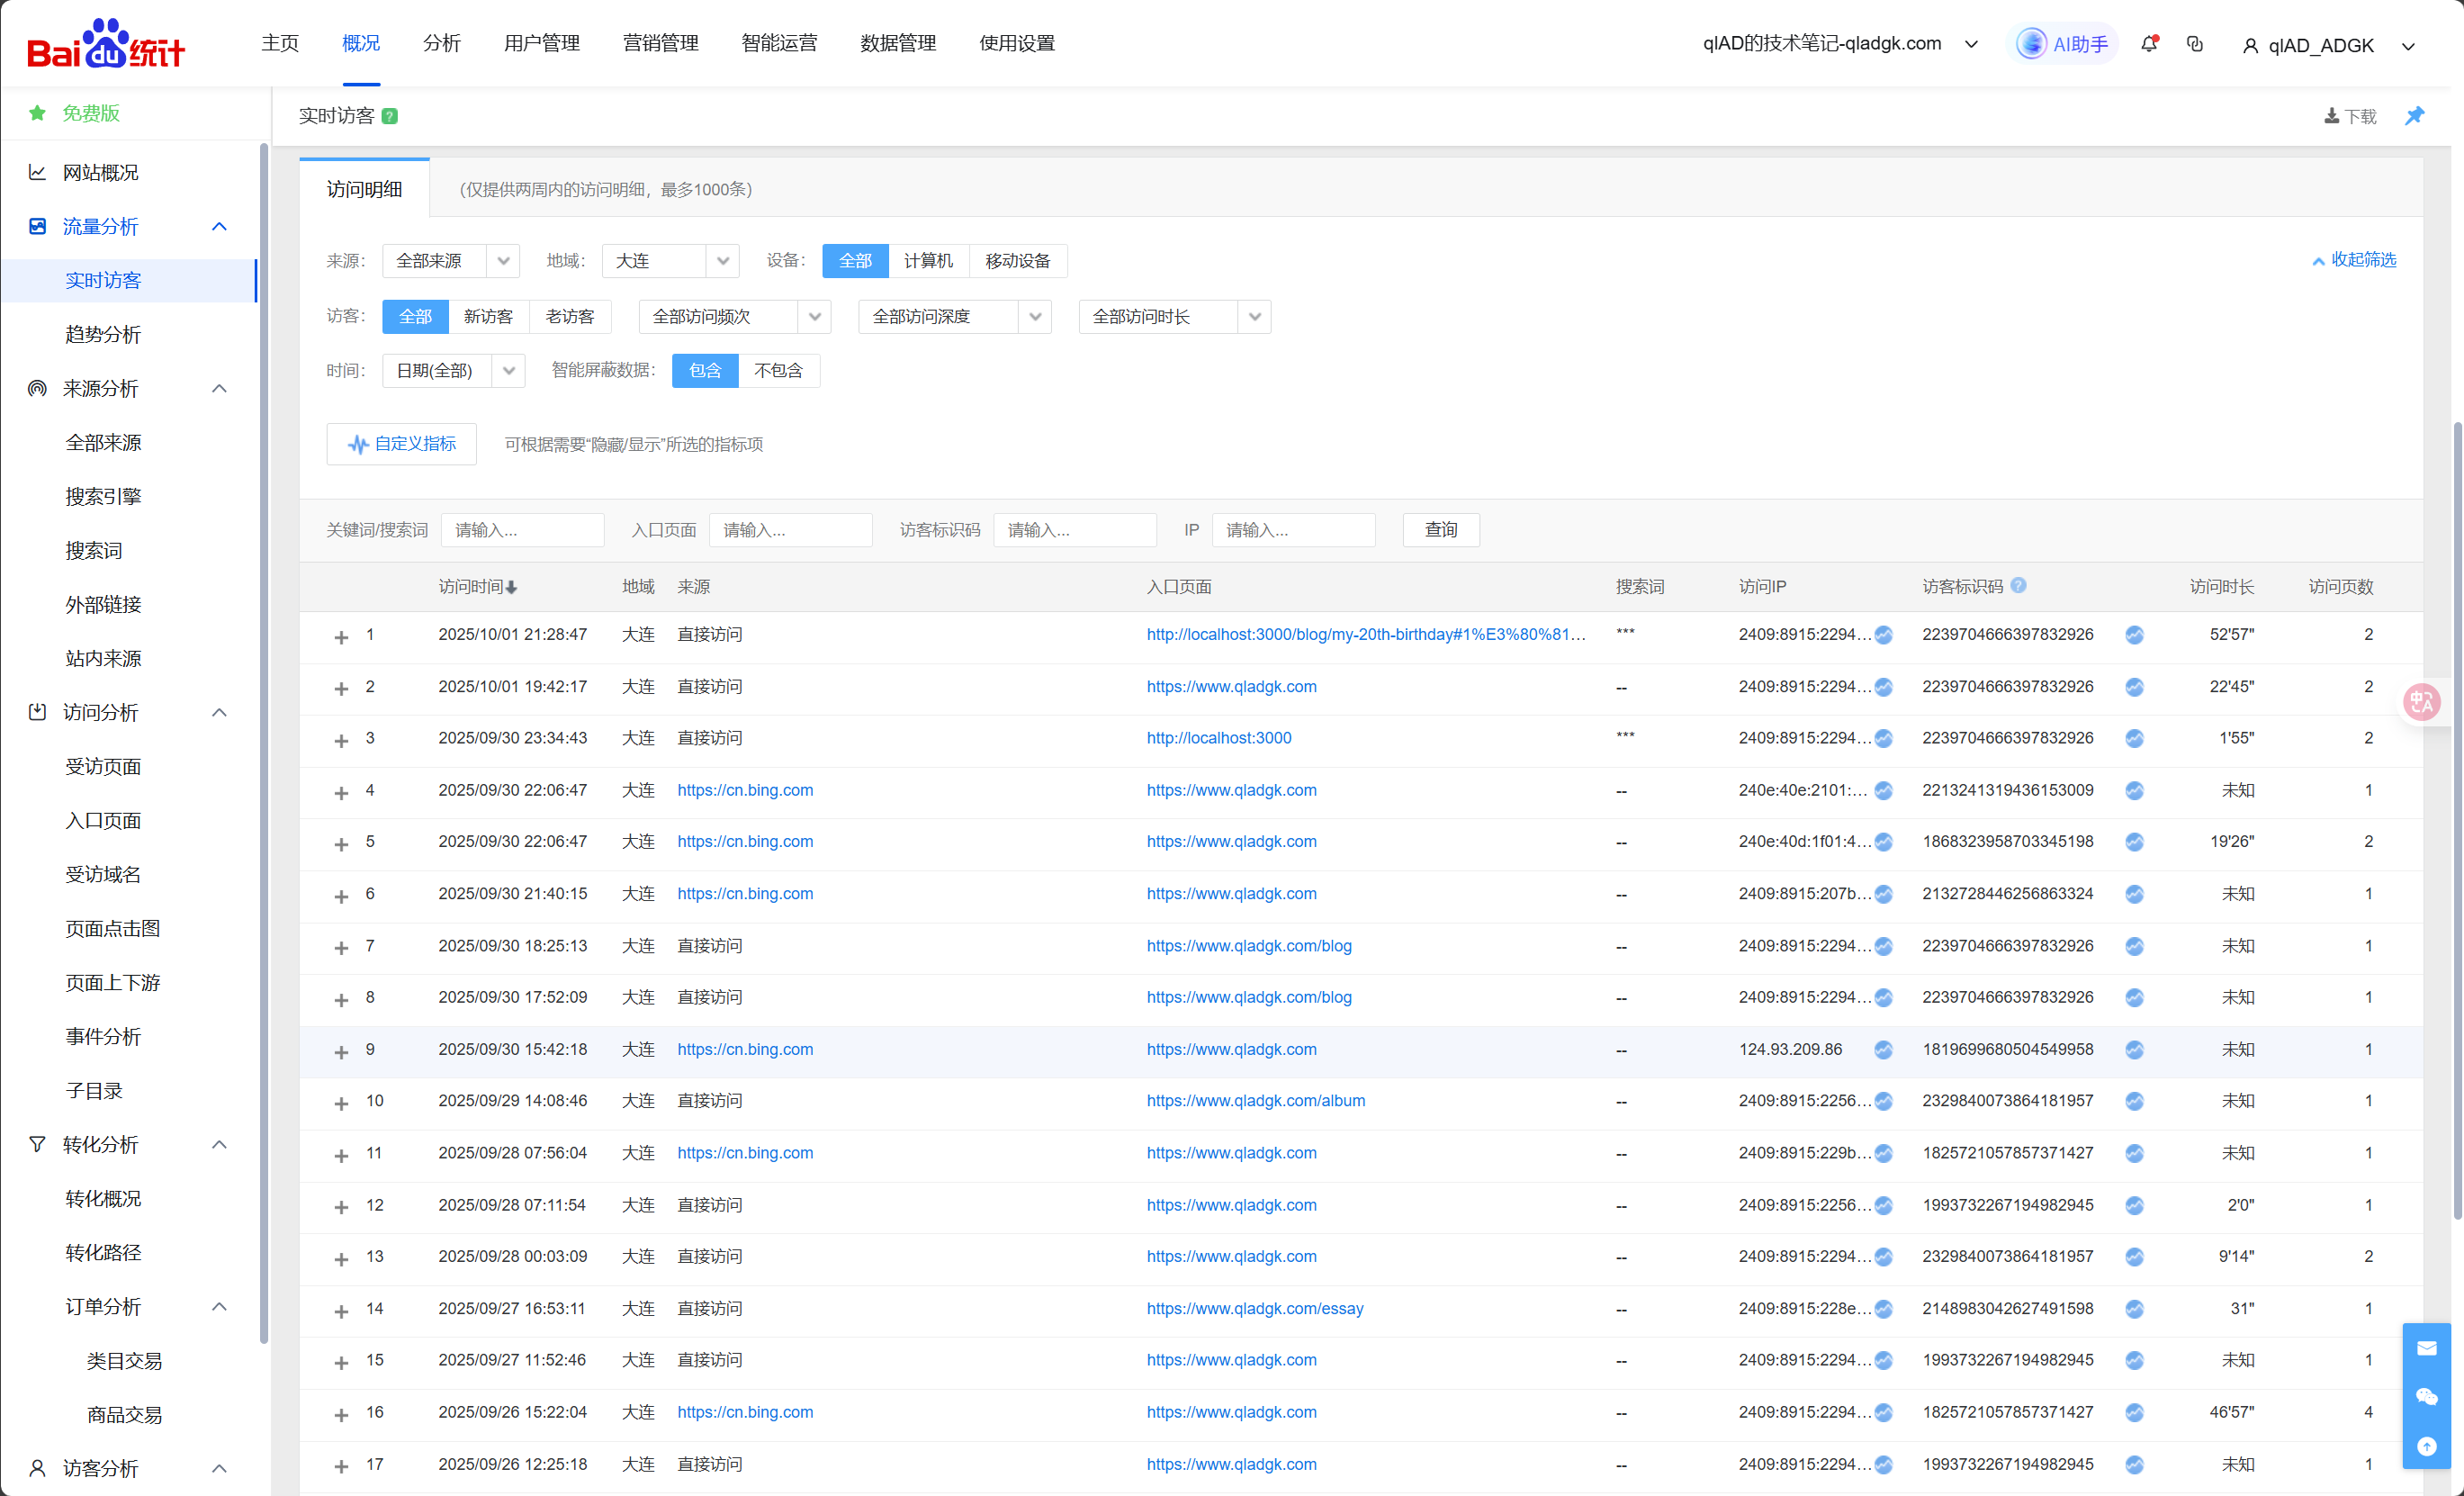Open the 地域 dropdown showing 大连
The height and width of the screenshot is (1496, 2464).
(x=669, y=261)
